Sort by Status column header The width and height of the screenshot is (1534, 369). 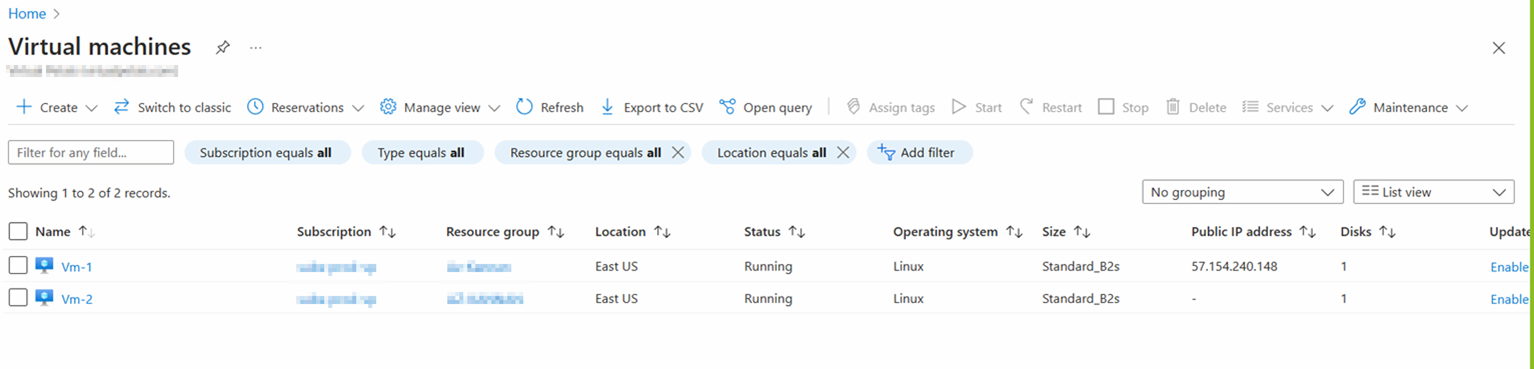(x=775, y=232)
